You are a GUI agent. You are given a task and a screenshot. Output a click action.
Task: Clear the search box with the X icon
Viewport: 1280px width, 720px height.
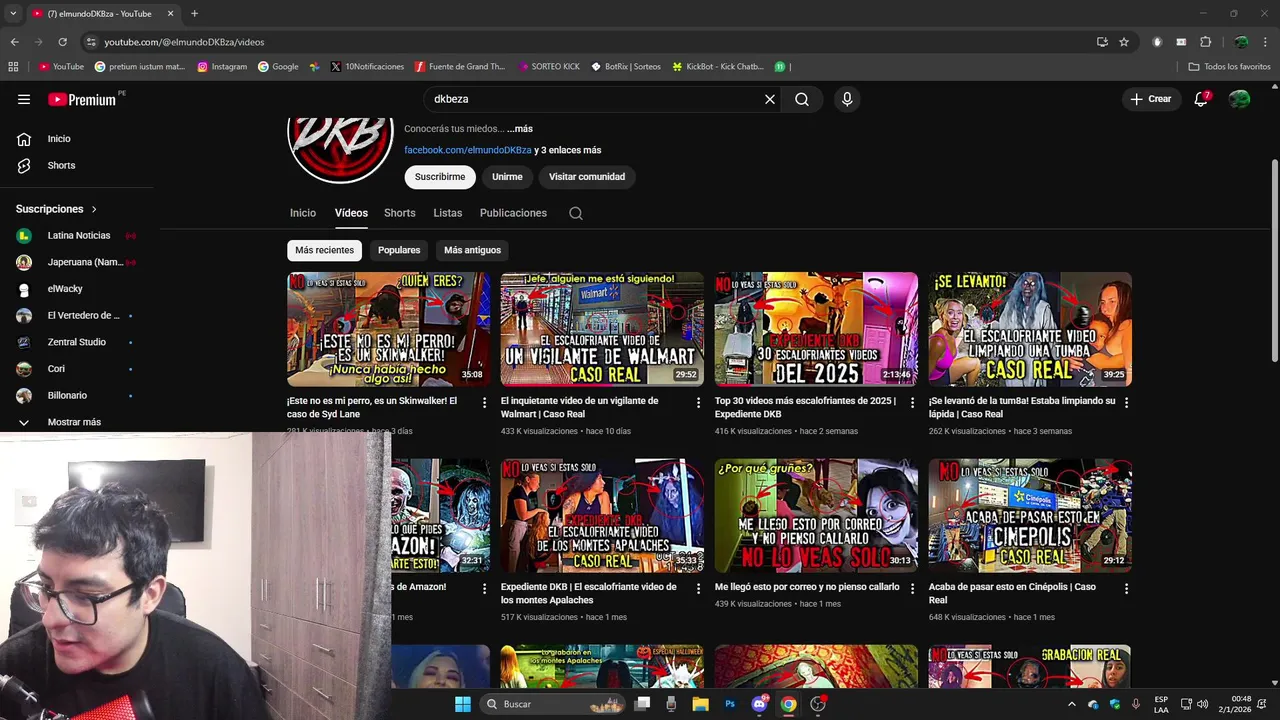[x=770, y=99]
